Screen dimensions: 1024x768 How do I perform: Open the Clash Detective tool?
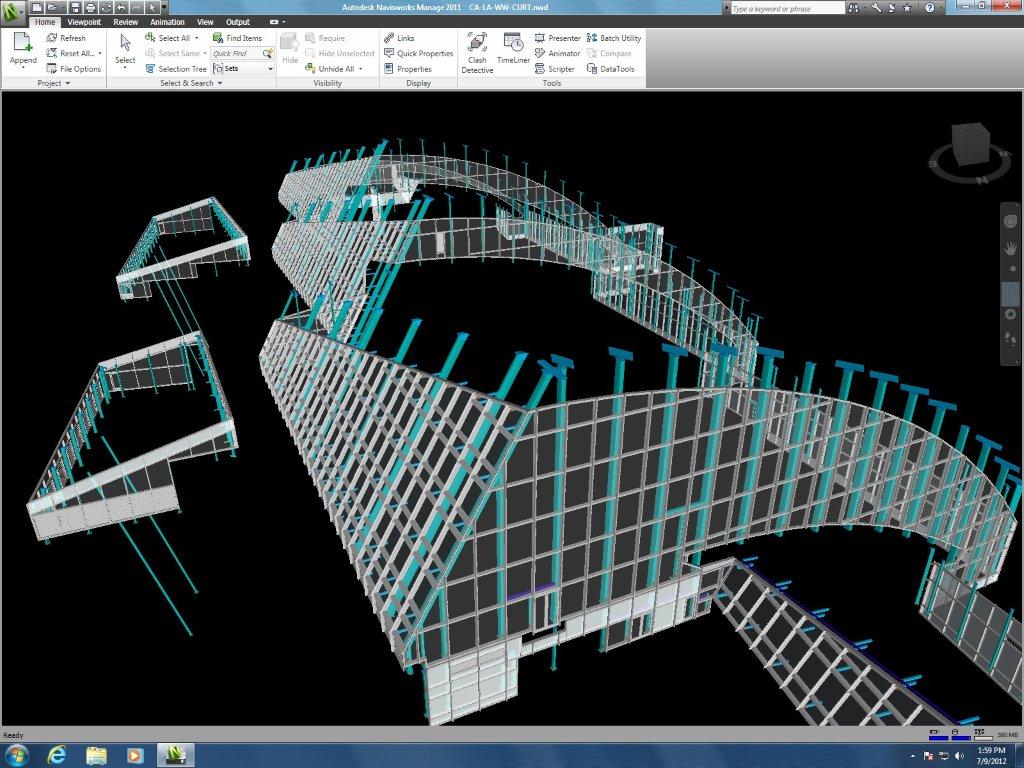477,52
